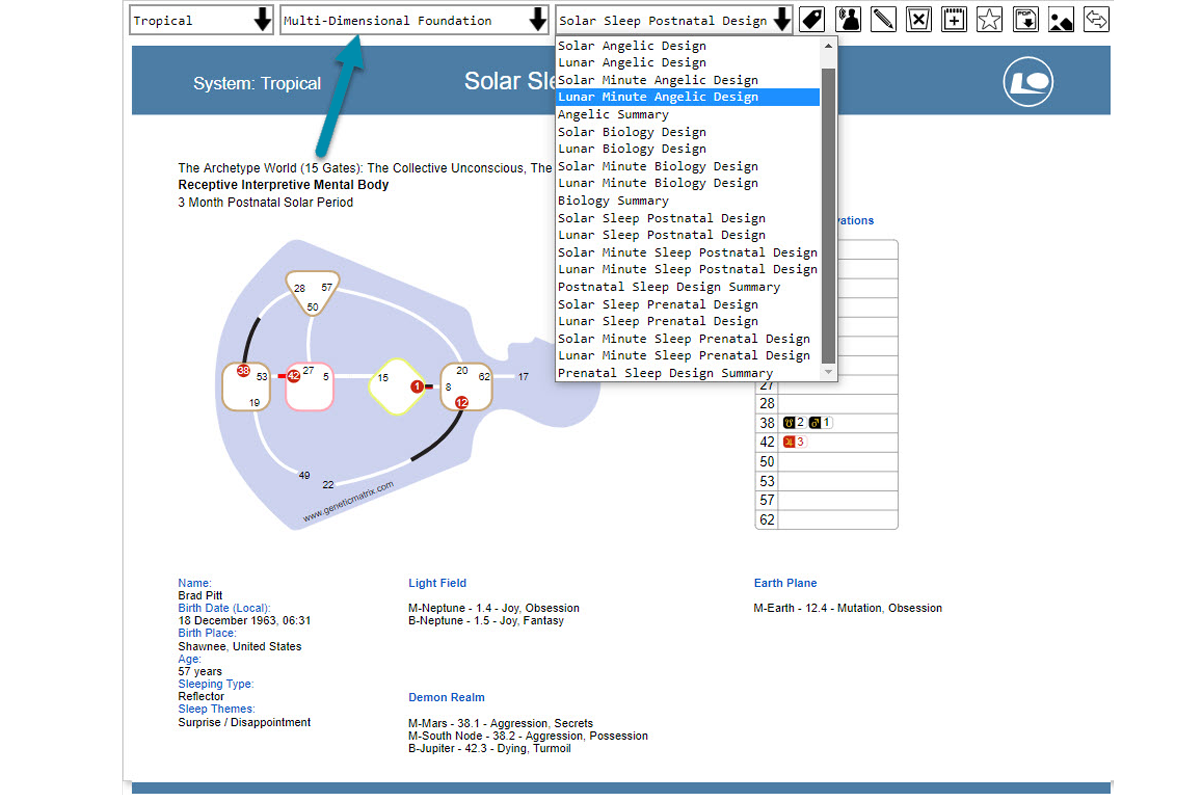Expand the Multi-Dimensional Foundation dropdown
1200x795 pixels.
tap(415, 20)
